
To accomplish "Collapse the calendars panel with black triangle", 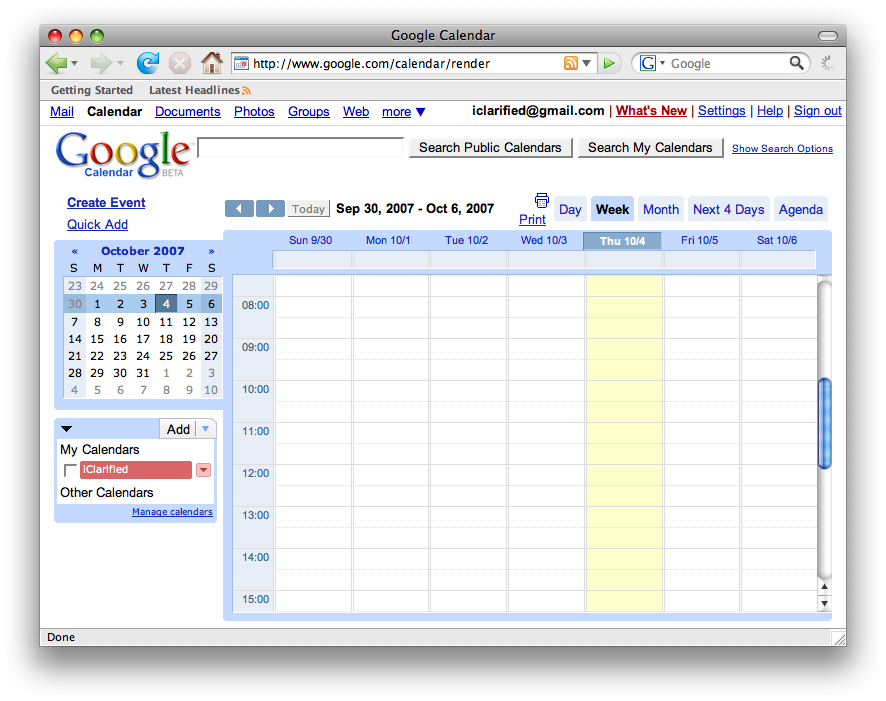I will point(67,429).
